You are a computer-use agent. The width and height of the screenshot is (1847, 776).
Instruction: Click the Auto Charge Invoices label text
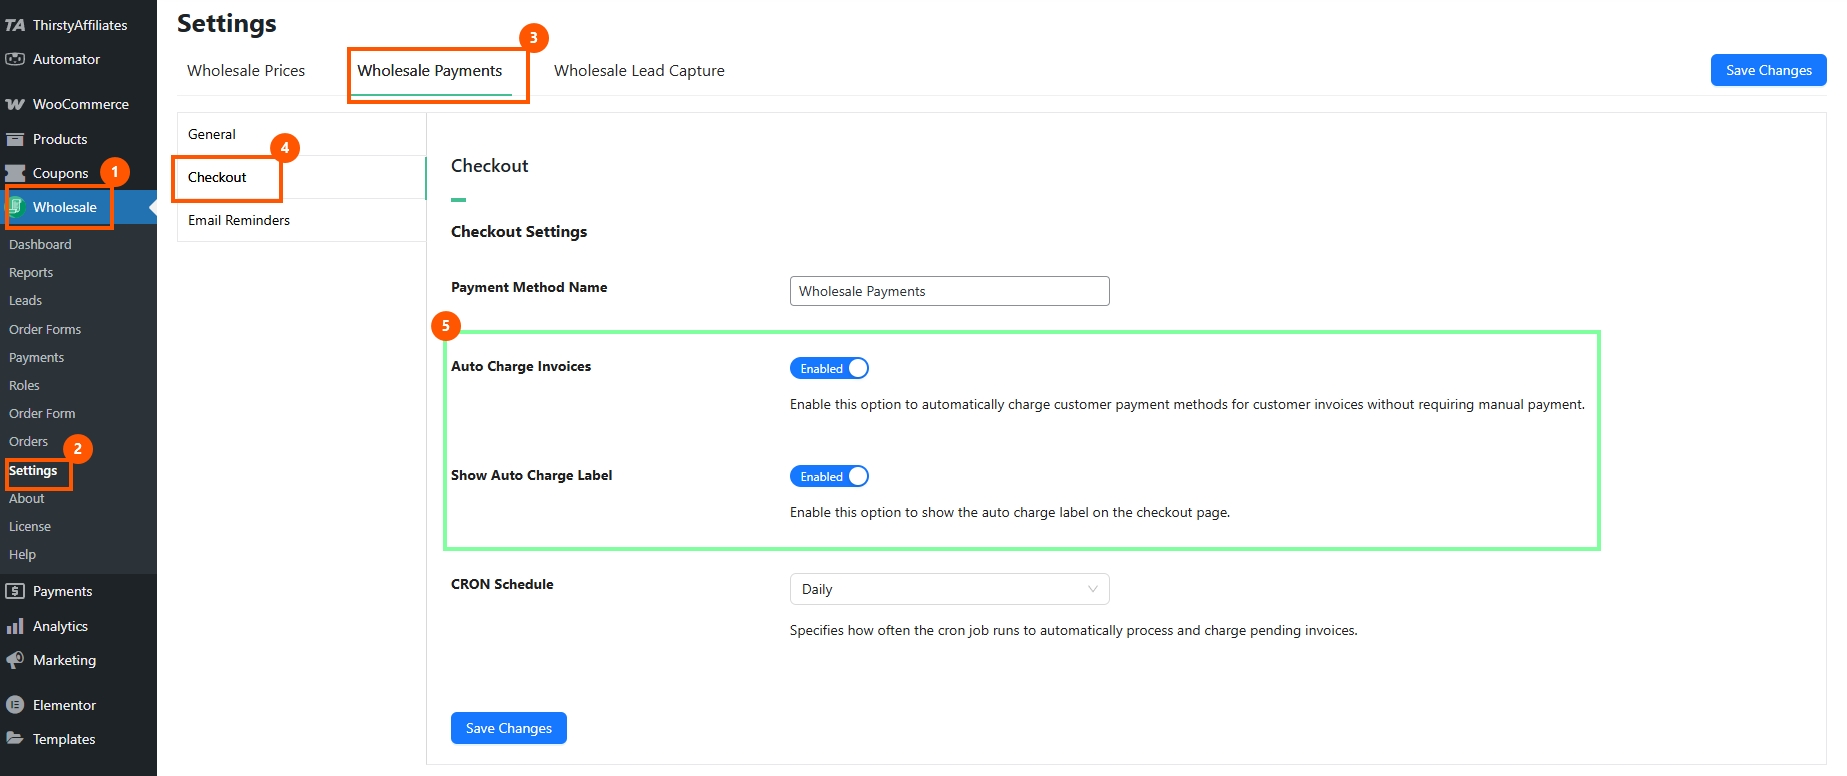tap(521, 366)
